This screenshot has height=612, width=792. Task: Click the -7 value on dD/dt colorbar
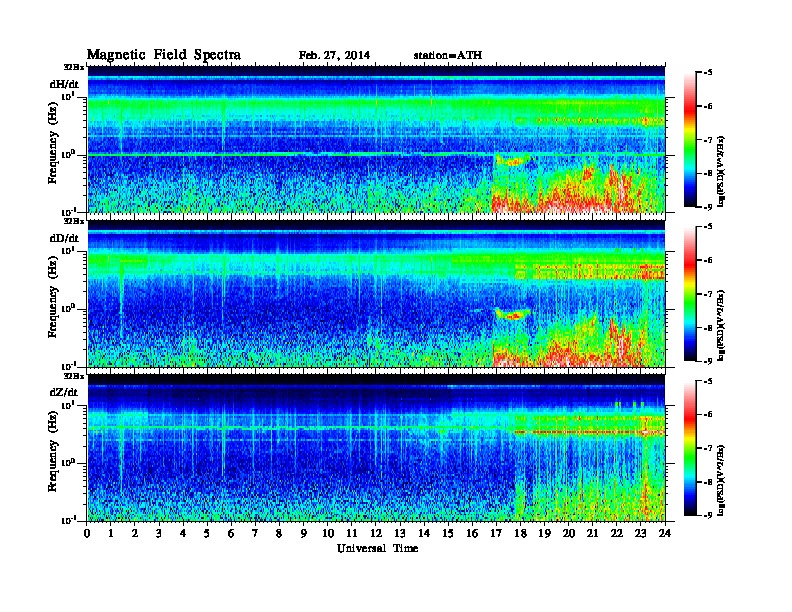708,294
